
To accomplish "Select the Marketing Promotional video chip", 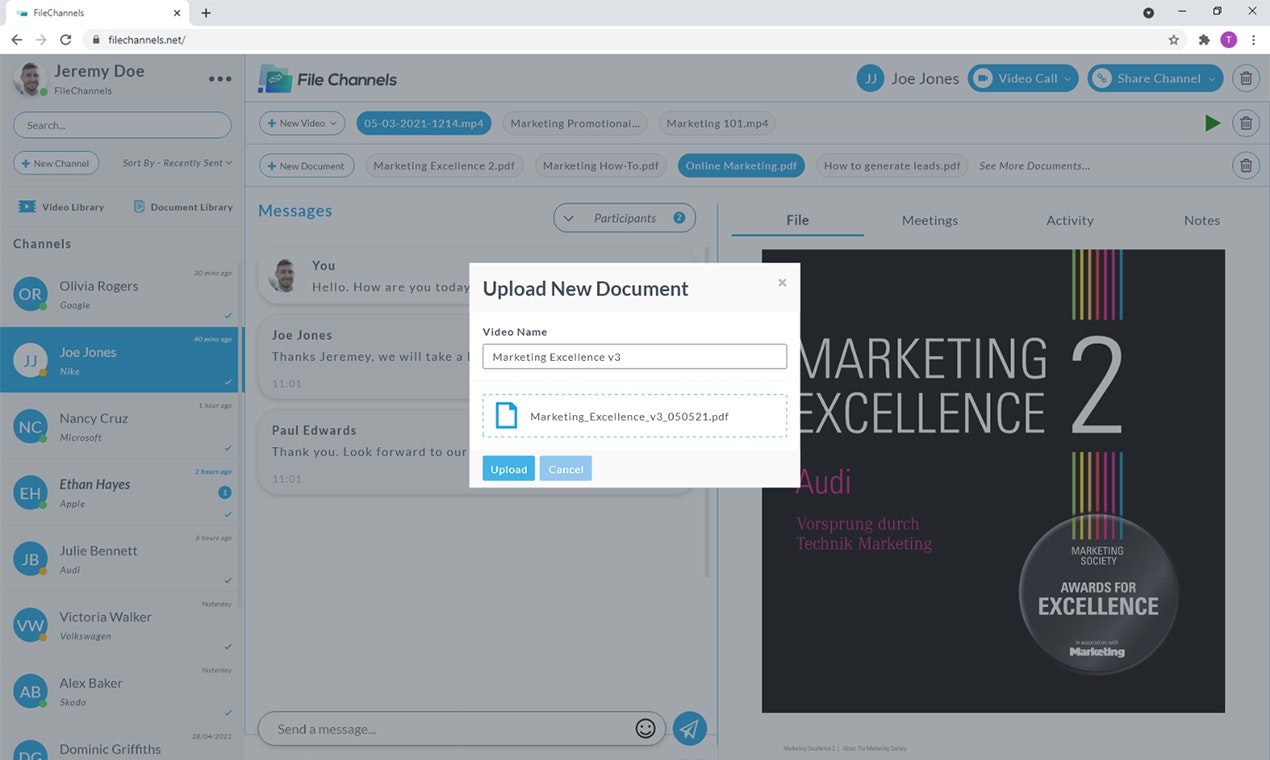I will coord(575,123).
